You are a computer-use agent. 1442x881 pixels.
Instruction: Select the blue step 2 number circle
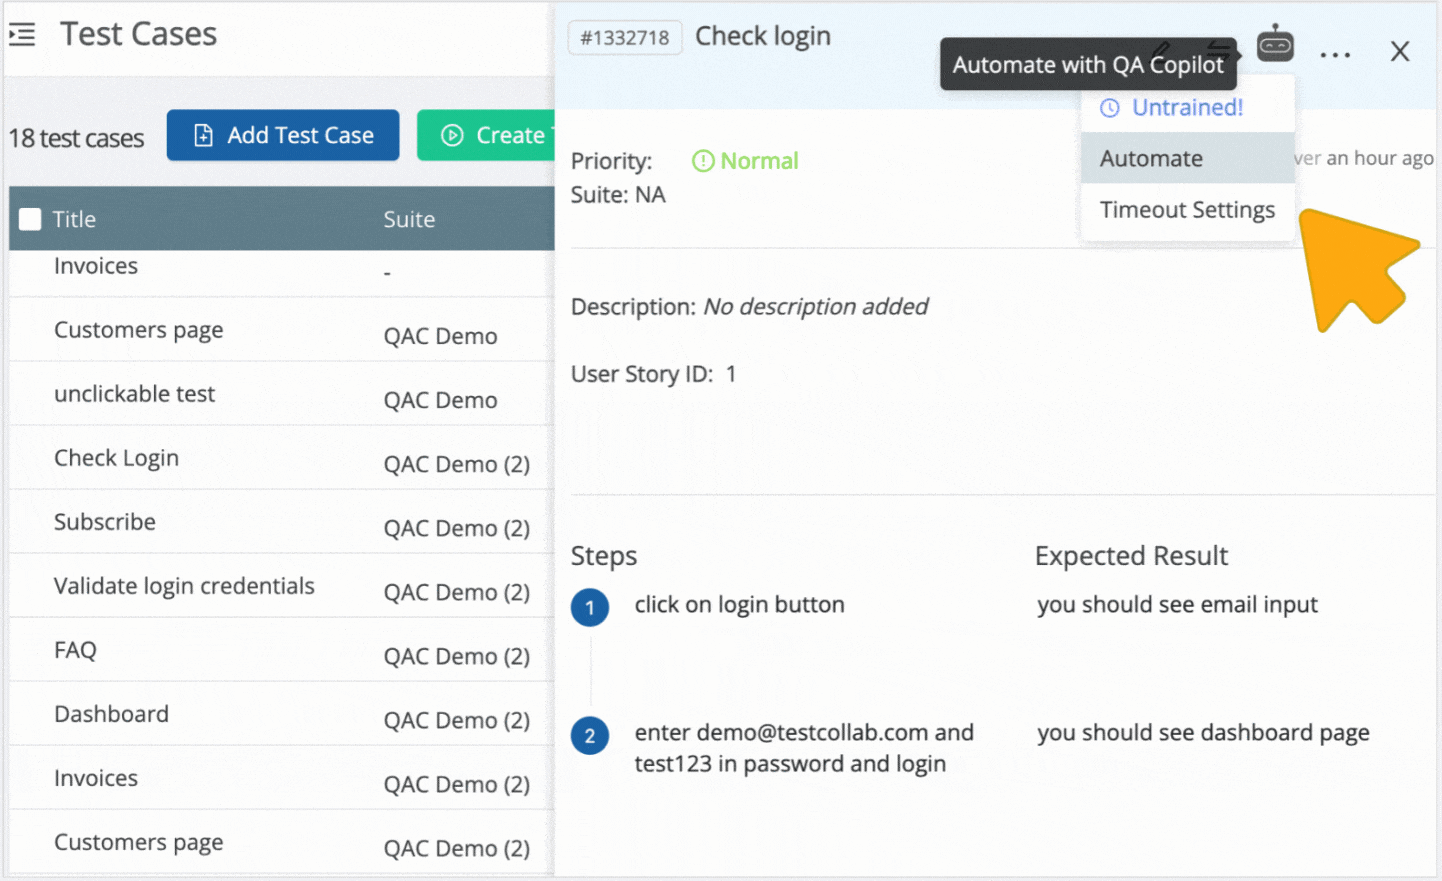589,735
